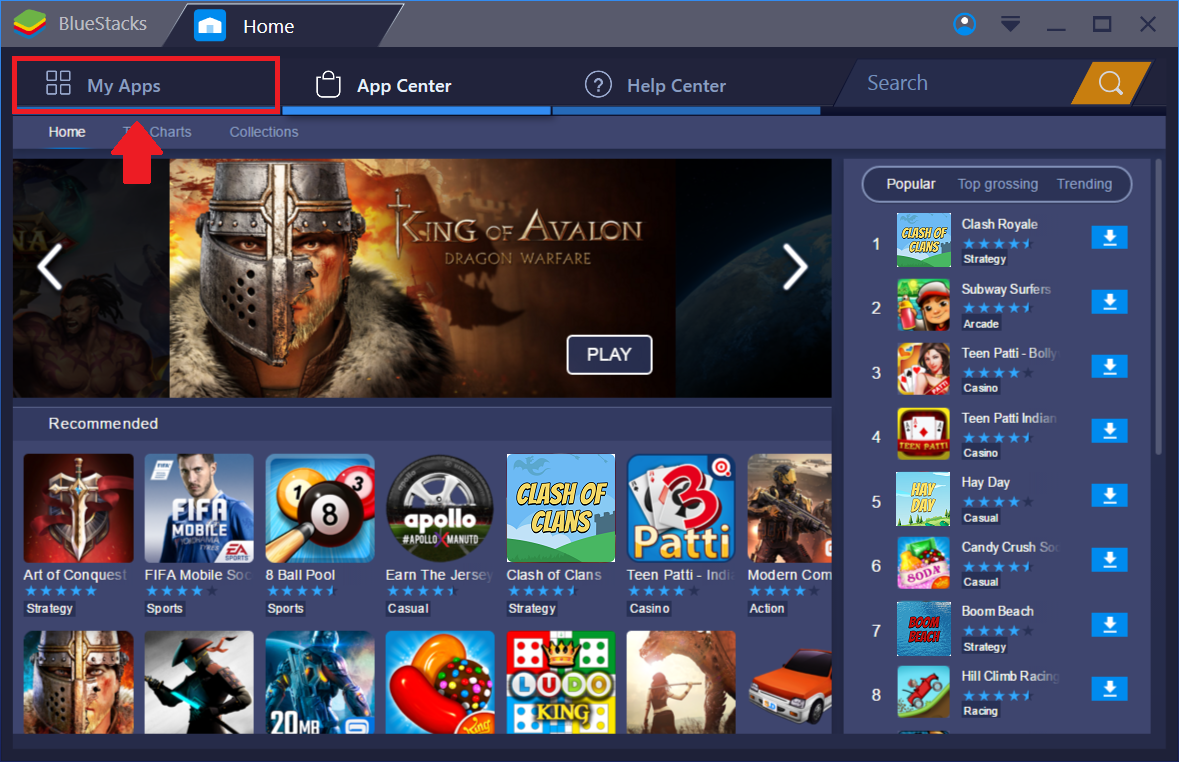
Task: Download Teen Patti Indian
Action: click(1109, 431)
